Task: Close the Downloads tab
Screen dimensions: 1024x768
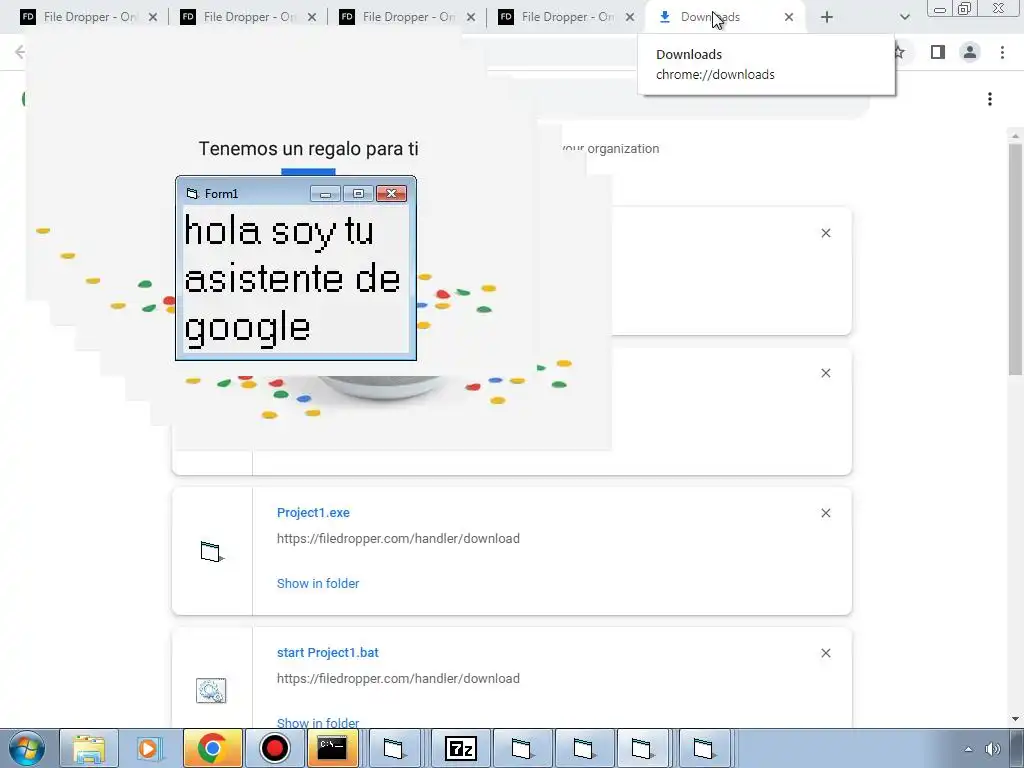Action: click(x=789, y=17)
